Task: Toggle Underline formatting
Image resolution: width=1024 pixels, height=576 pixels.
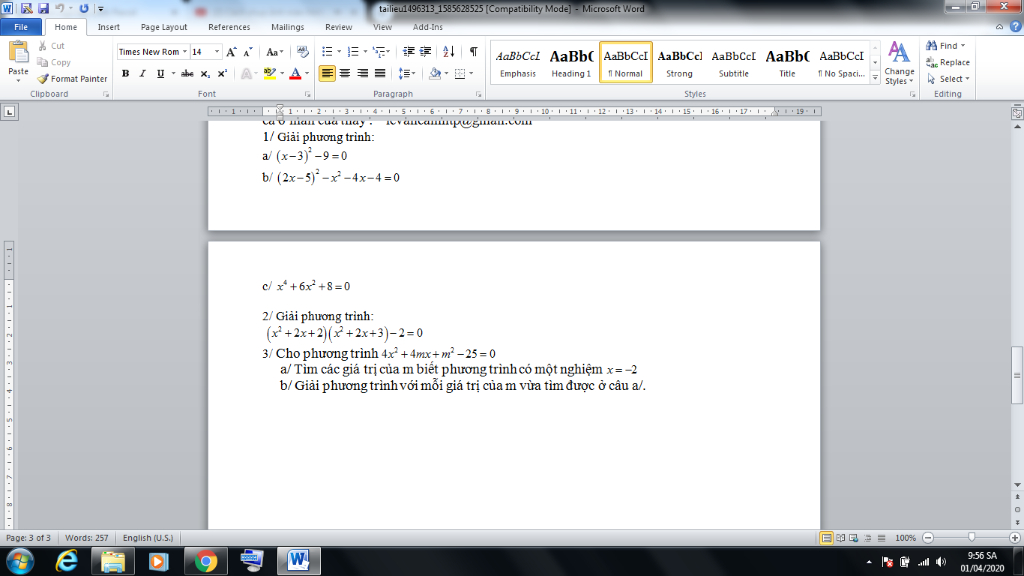Action: [160, 74]
